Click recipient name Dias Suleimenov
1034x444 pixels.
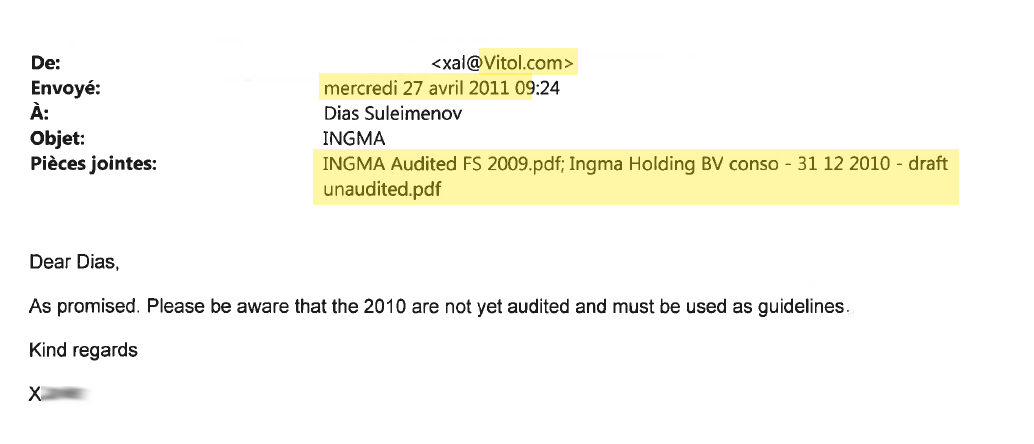(392, 113)
